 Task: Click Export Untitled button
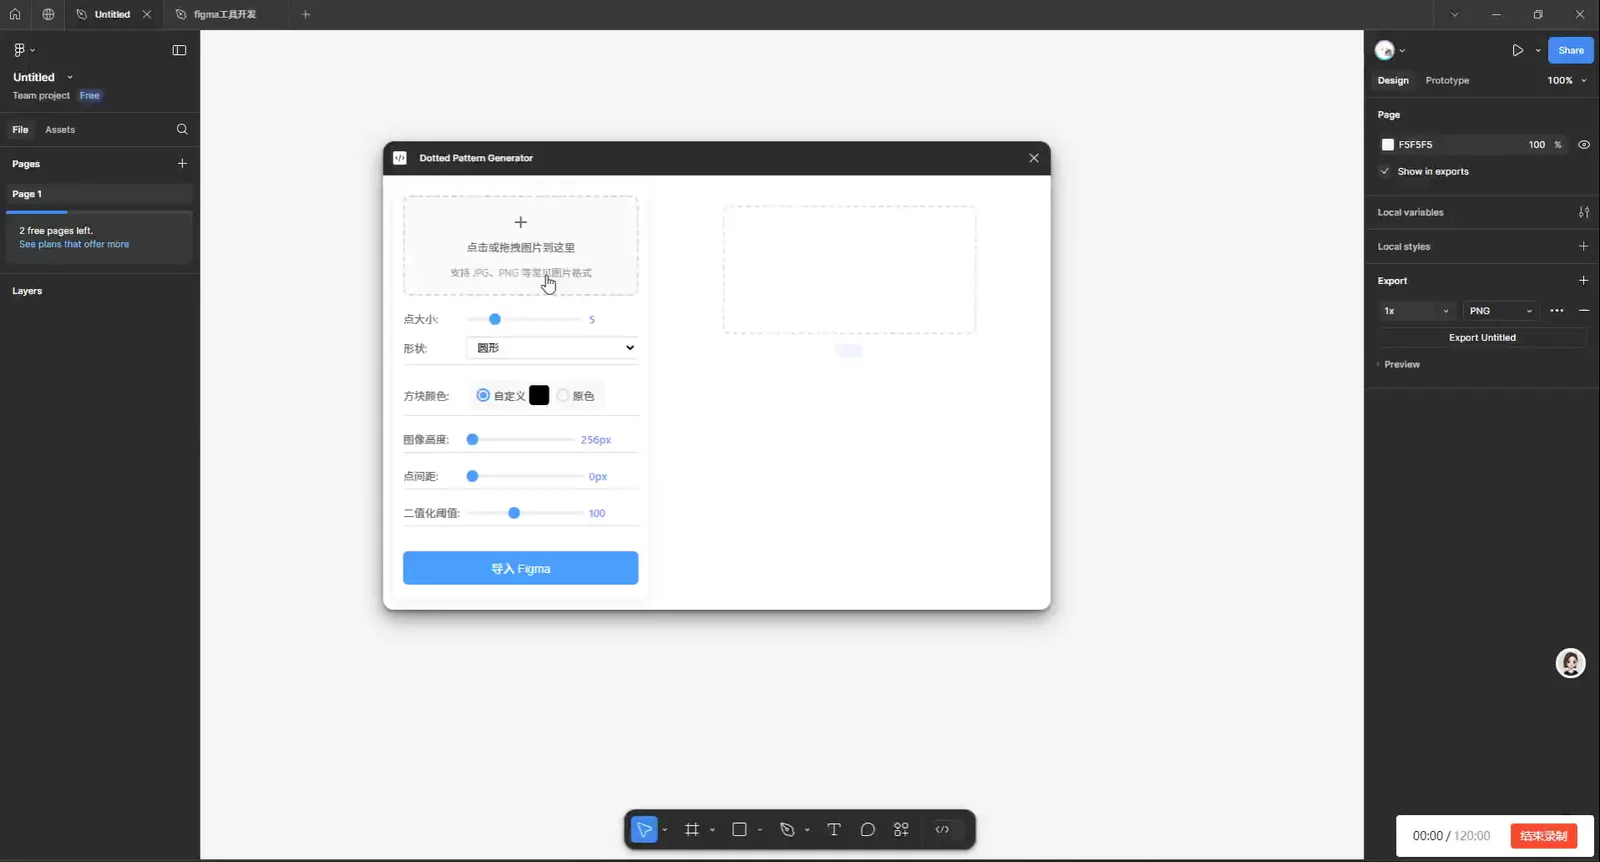pyautogui.click(x=1482, y=337)
